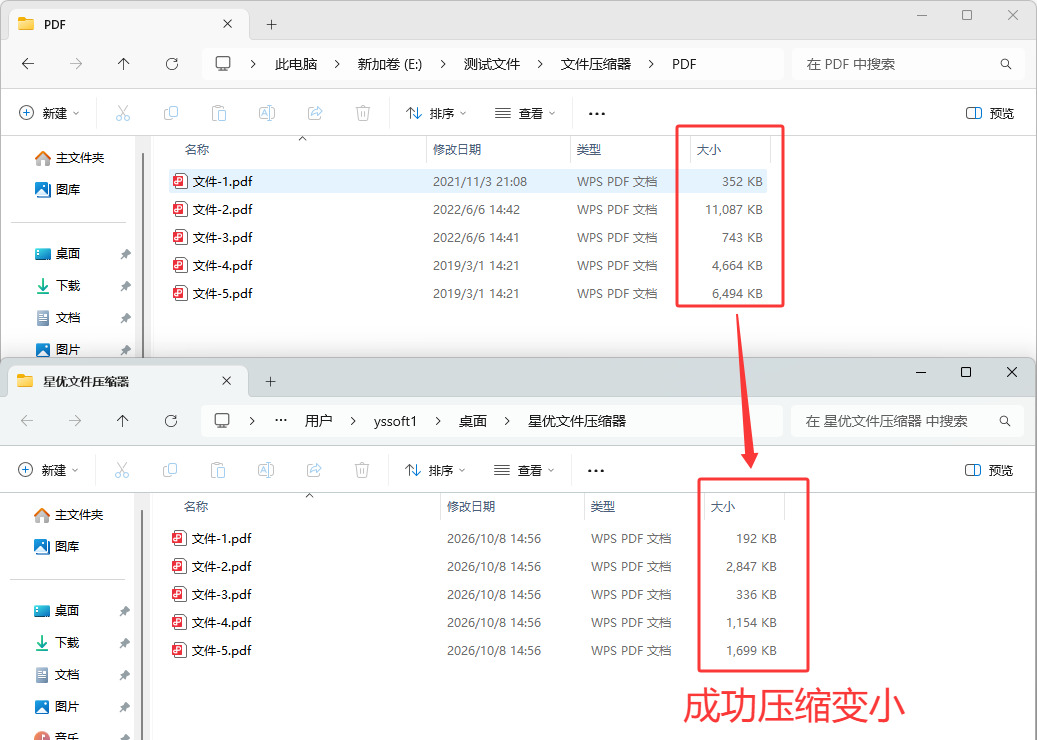Viewport: 1037px width, 740px height.
Task: Open more options in PDF window toolbar
Action: tap(597, 114)
